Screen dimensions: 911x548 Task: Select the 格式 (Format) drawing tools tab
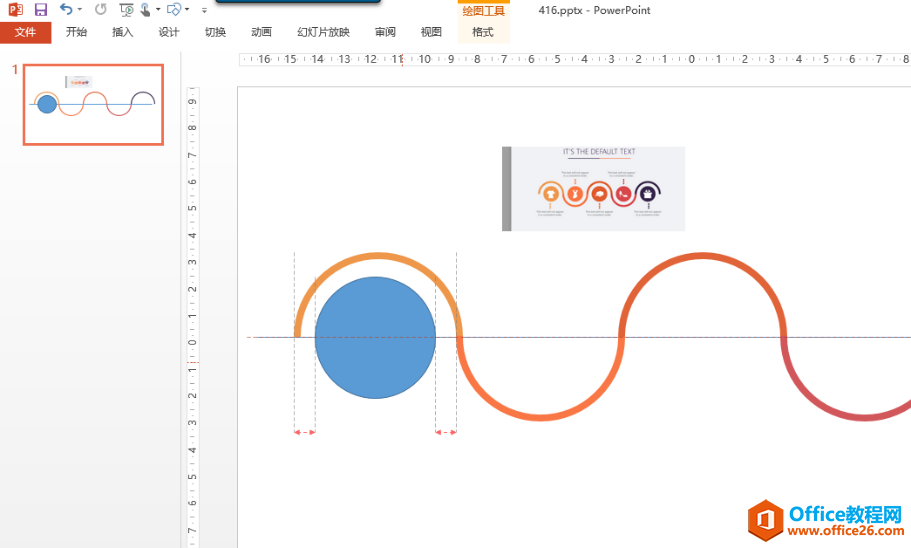[x=483, y=32]
